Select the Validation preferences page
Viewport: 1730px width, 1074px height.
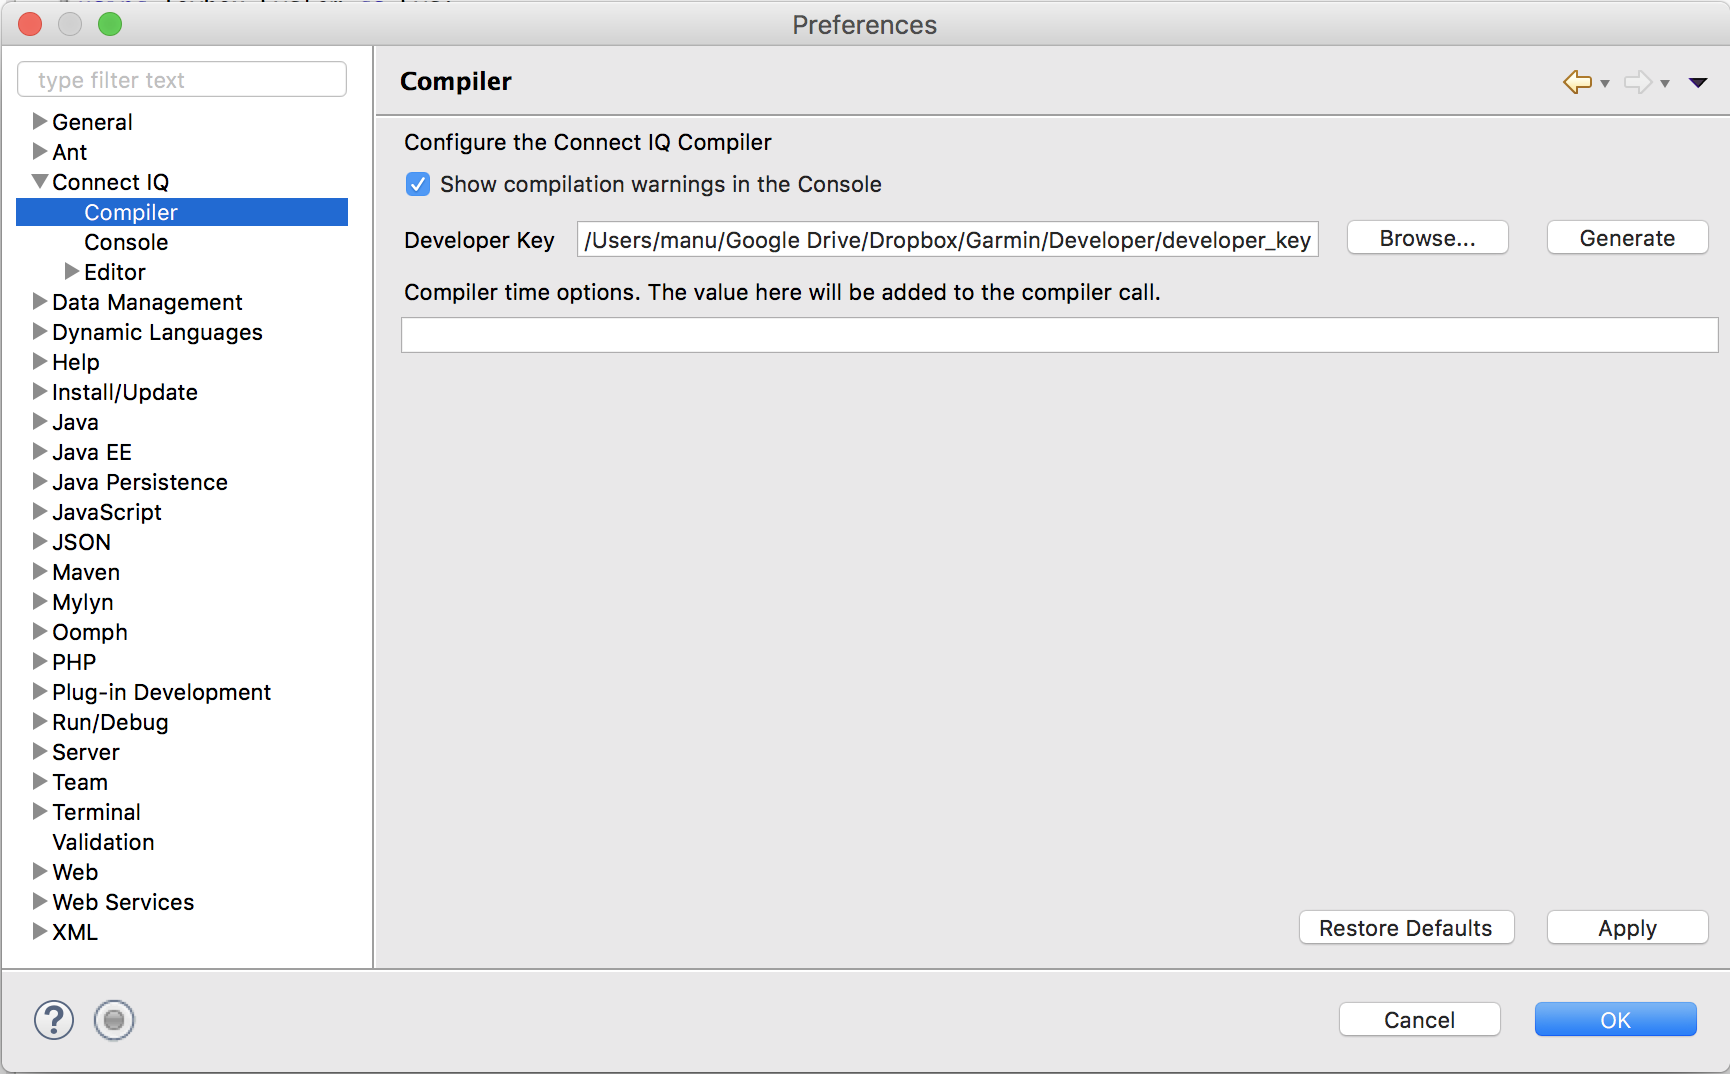[x=103, y=842]
